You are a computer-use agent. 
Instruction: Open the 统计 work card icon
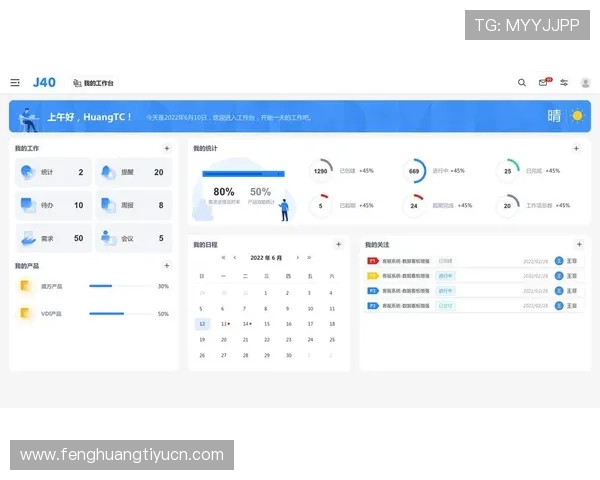(x=27, y=172)
